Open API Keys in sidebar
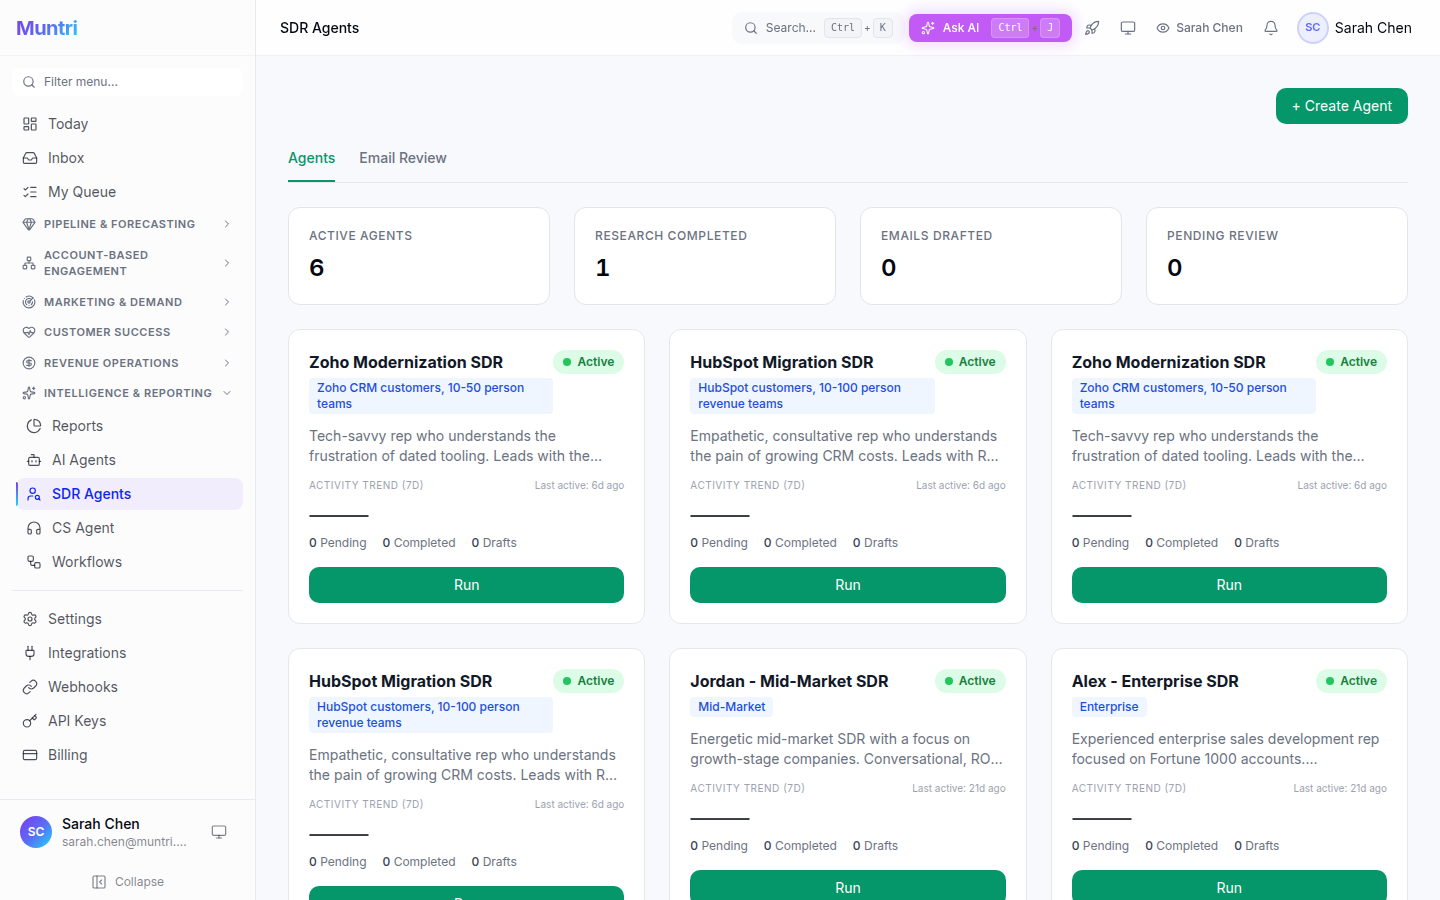1440x900 pixels. pos(76,721)
